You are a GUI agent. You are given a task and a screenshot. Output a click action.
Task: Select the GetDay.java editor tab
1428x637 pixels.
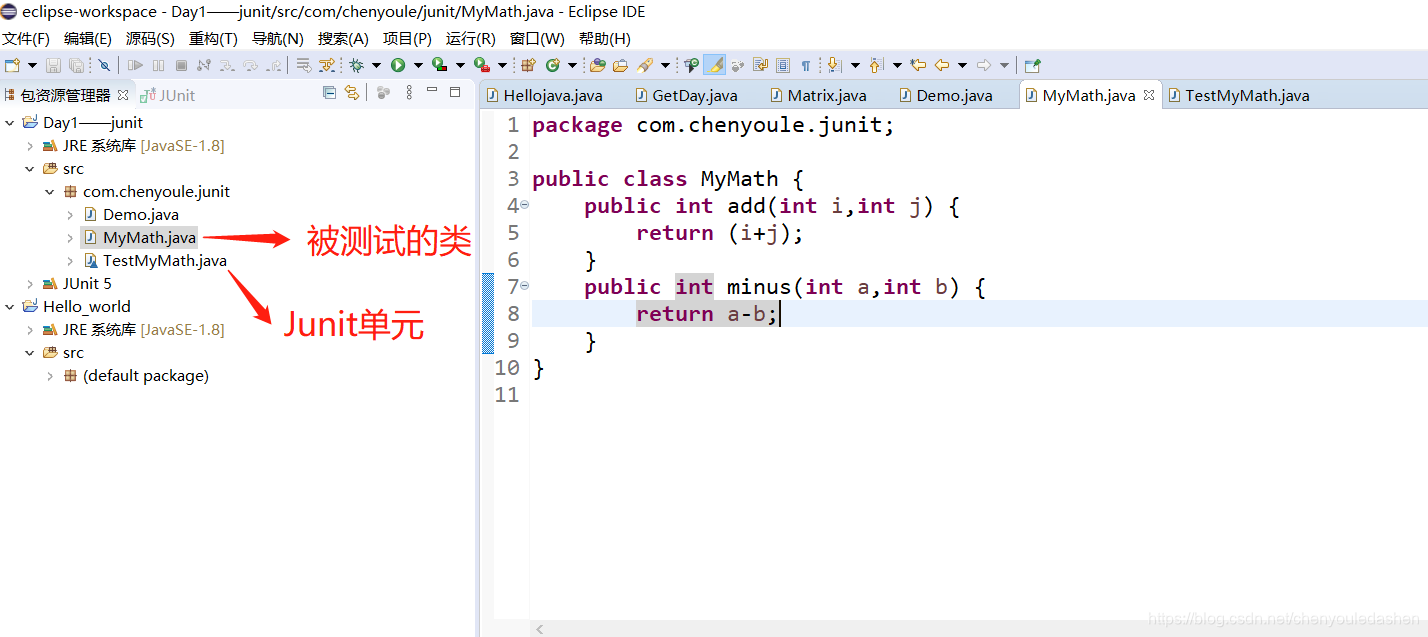coord(685,96)
